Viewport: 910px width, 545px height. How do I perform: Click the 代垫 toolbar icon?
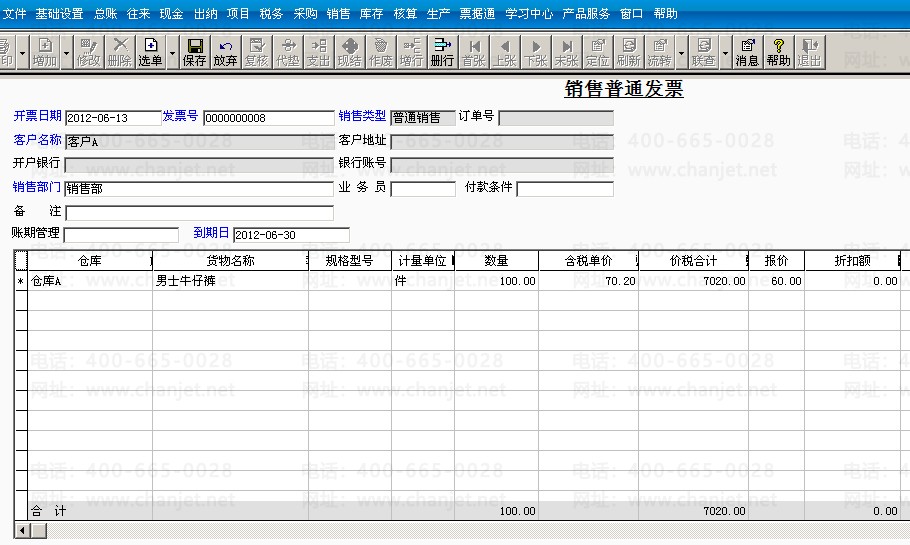click(x=287, y=52)
